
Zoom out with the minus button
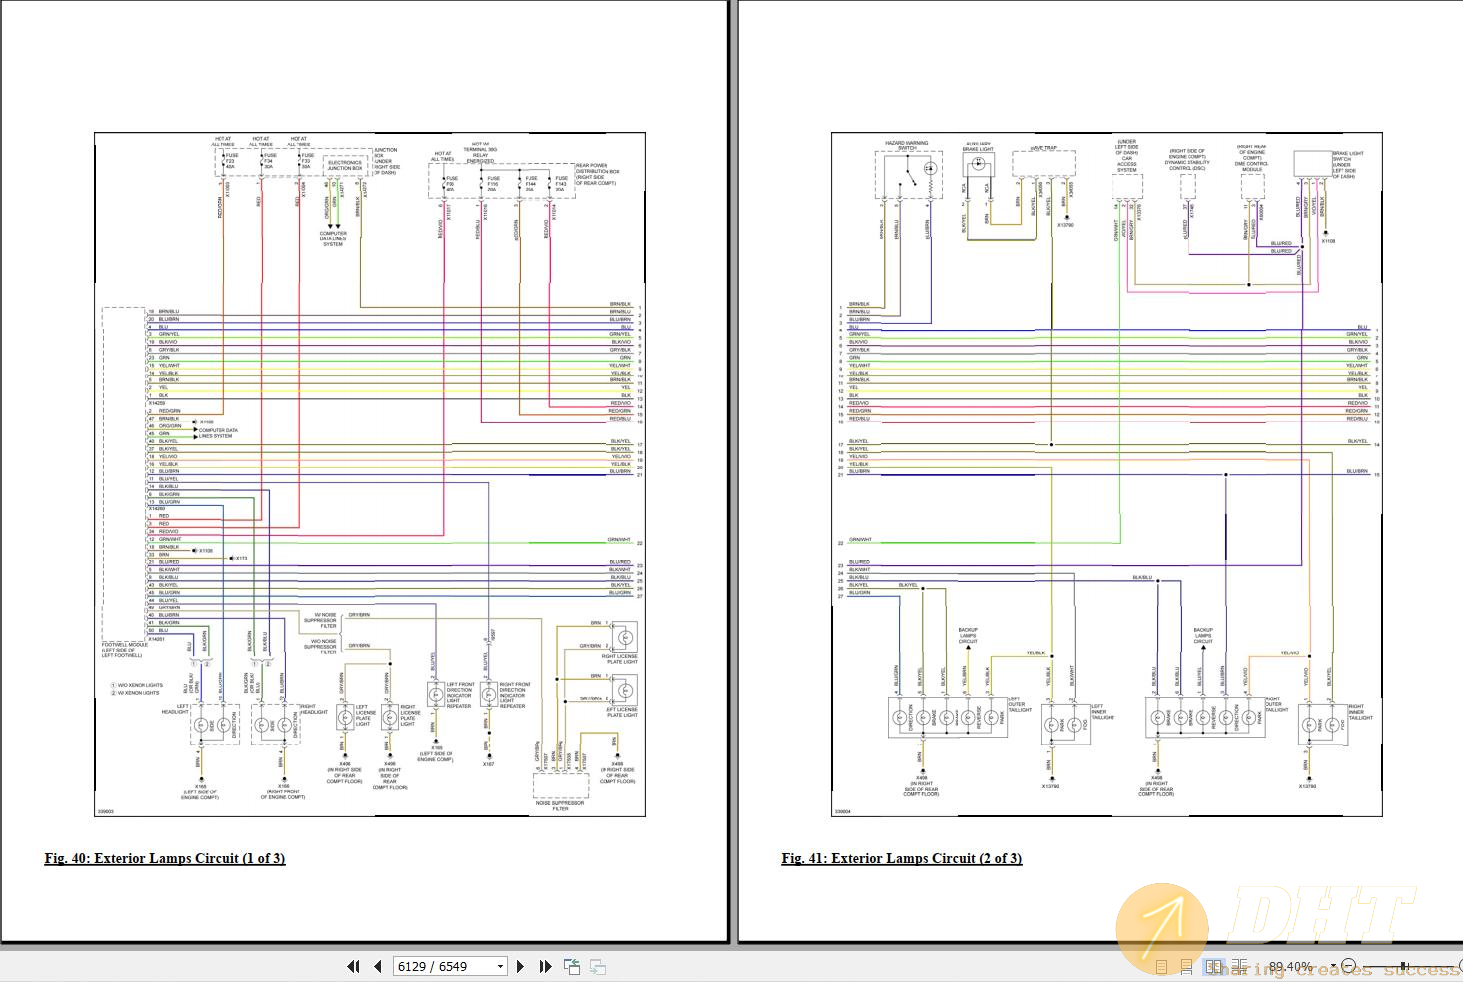pyautogui.click(x=1348, y=966)
